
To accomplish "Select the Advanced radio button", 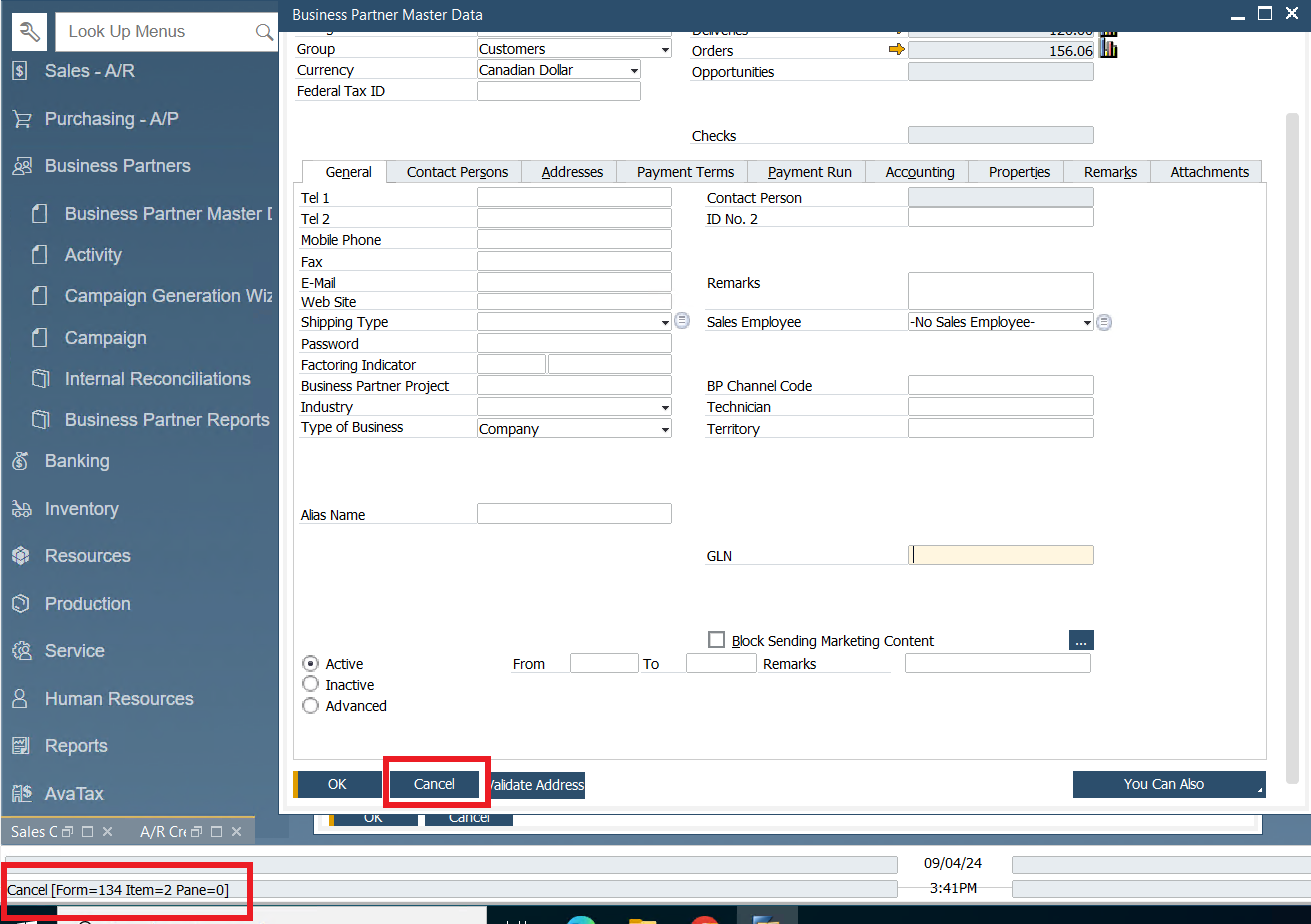I will tap(310, 705).
